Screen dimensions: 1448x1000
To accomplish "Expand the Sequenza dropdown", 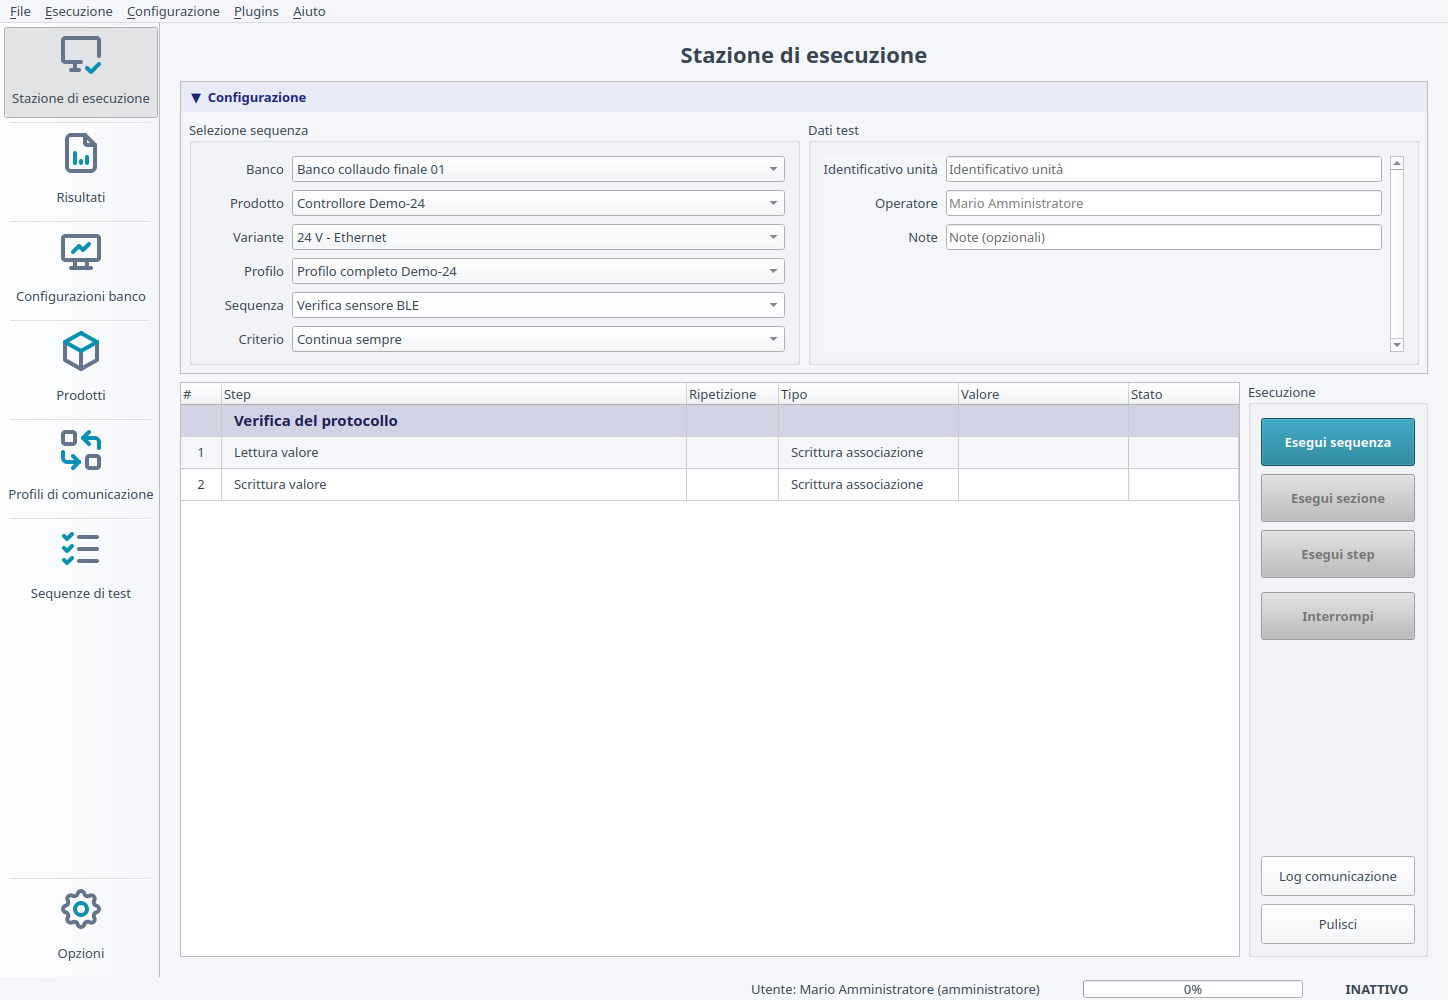I will click(x=538, y=305).
